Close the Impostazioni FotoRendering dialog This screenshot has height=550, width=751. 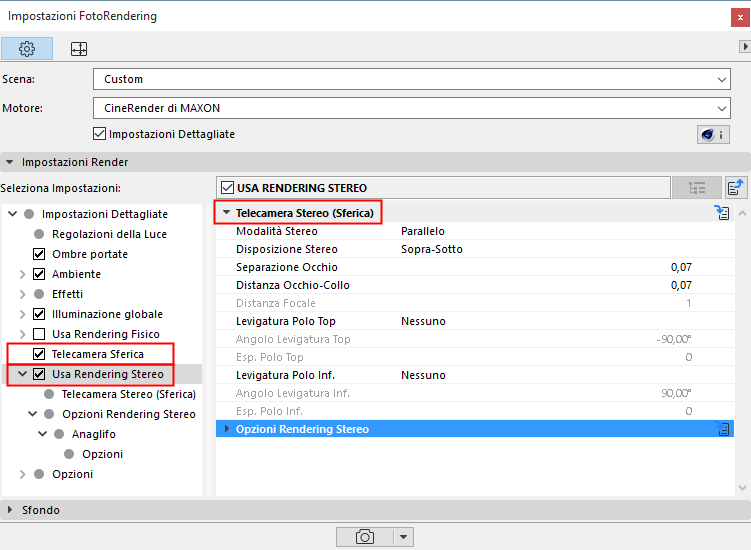(x=740, y=17)
